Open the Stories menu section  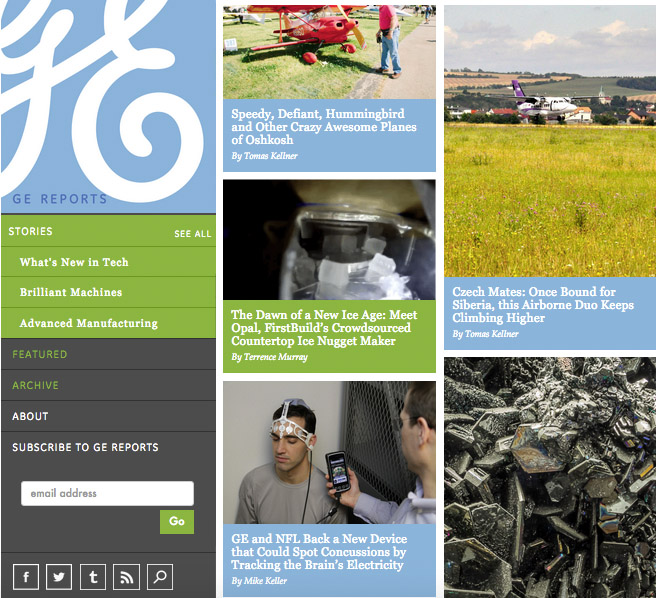click(x=31, y=231)
